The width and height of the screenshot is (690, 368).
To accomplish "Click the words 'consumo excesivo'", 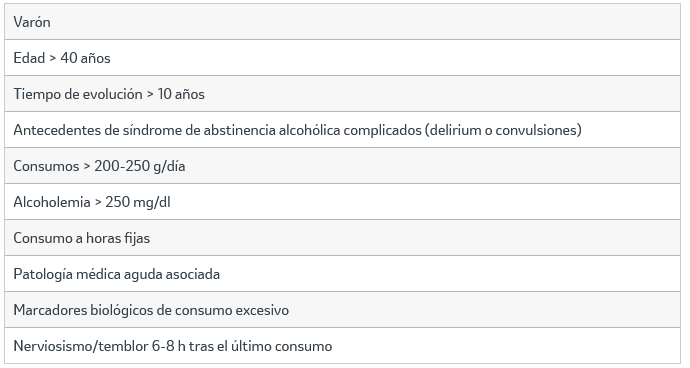I will click(x=232, y=310).
